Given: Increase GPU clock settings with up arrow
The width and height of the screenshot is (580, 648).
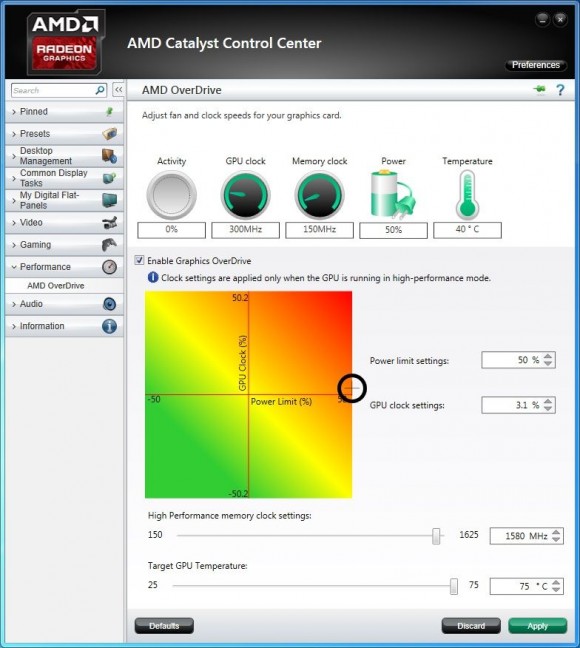Looking at the screenshot, I should tap(548, 401).
